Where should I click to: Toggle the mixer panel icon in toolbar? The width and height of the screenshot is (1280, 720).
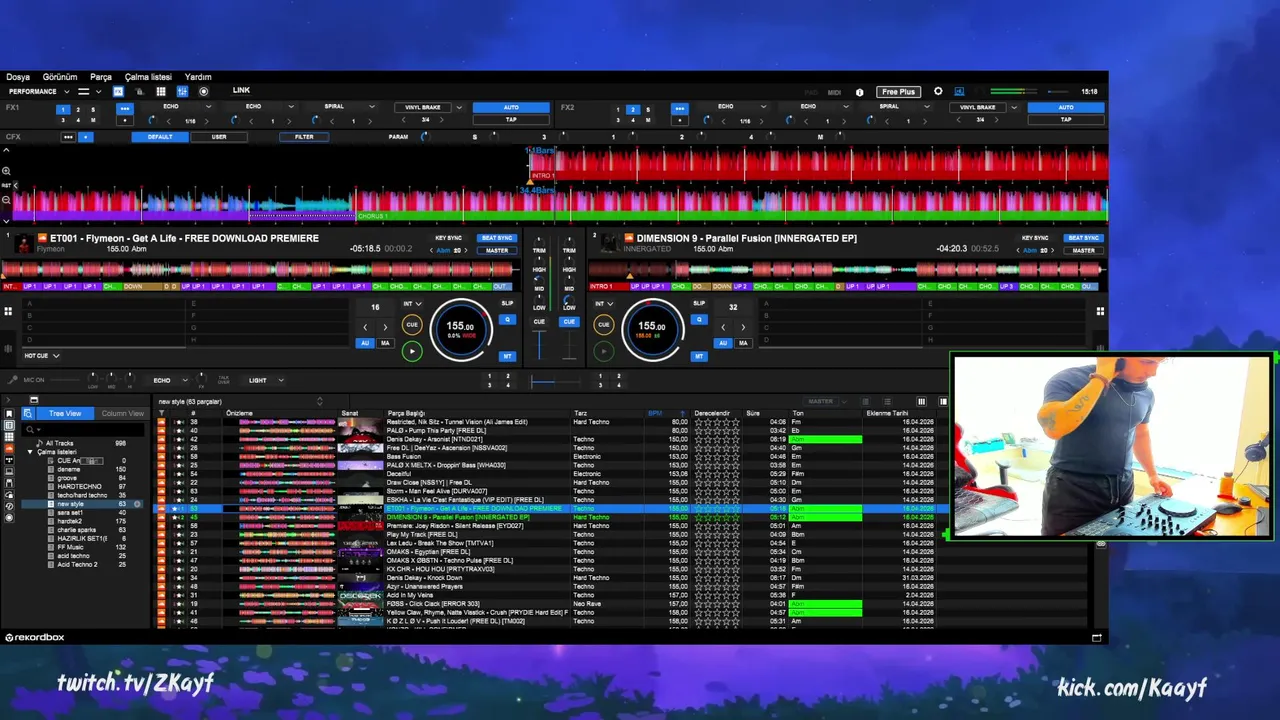tap(182, 91)
